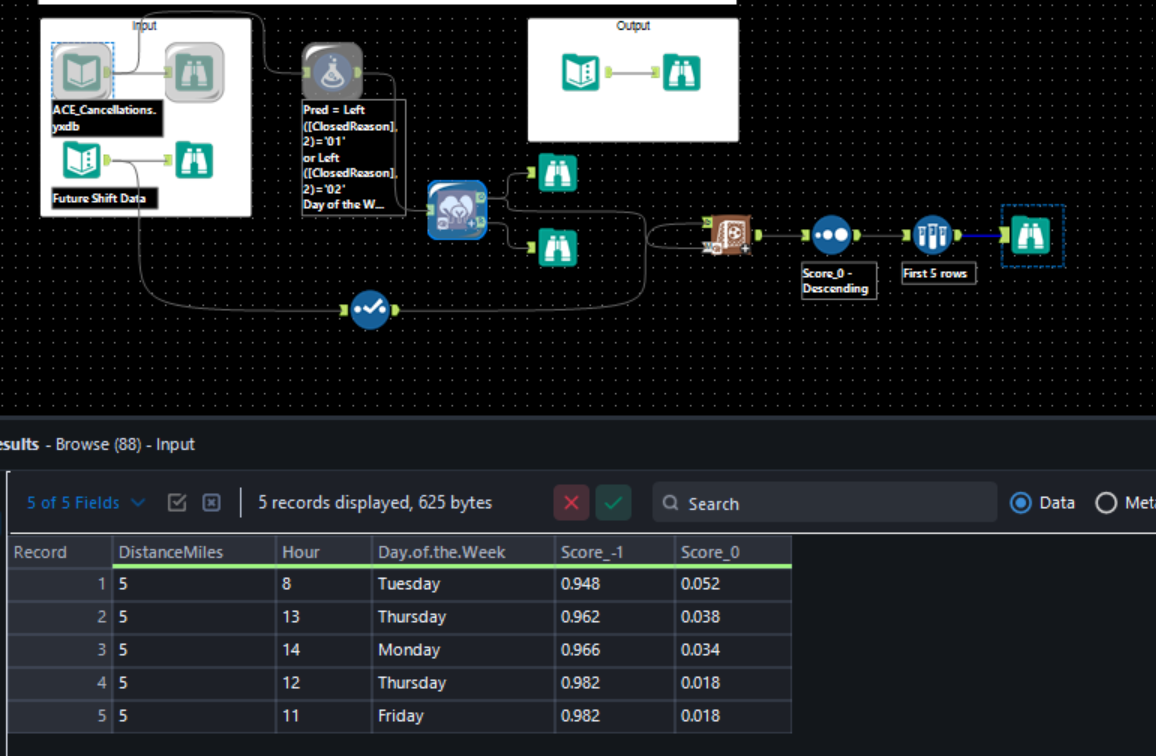The width and height of the screenshot is (1156, 756).
Task: Select the Data radio button
Action: (1021, 503)
